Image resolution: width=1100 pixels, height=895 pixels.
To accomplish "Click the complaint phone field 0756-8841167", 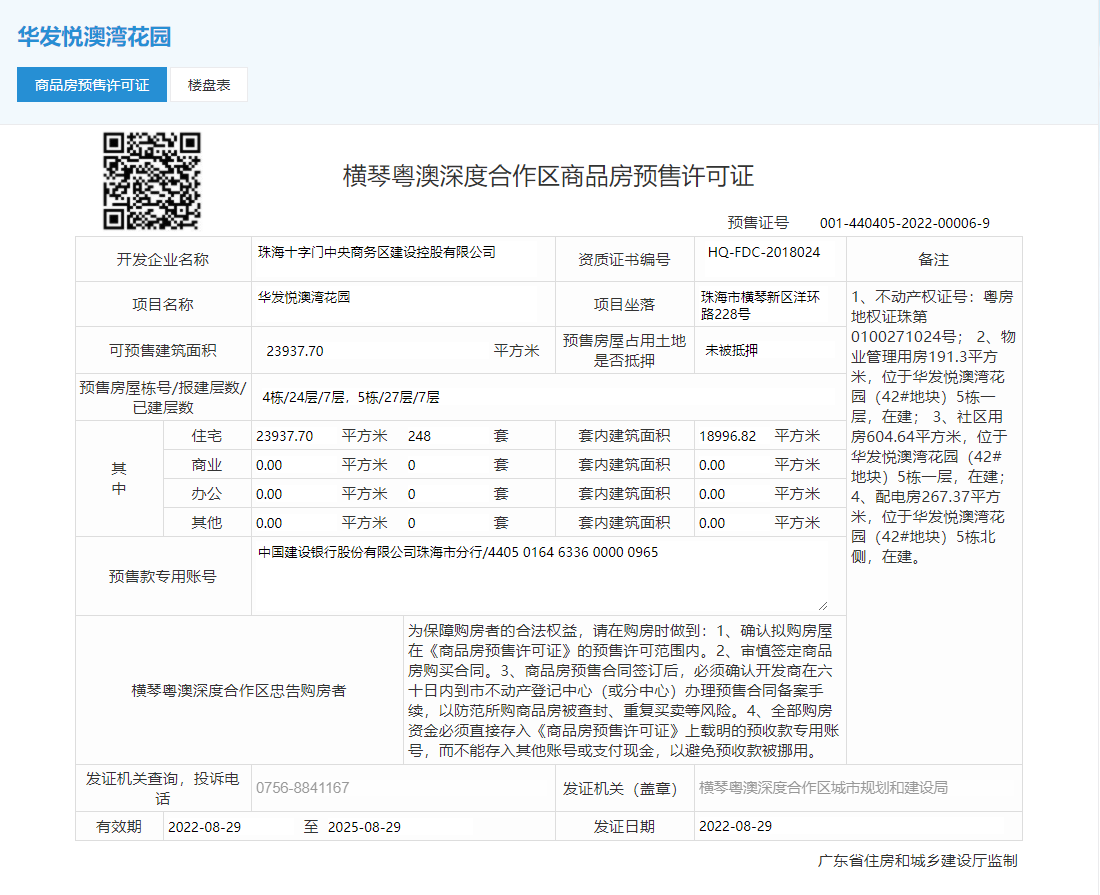I will click(303, 788).
